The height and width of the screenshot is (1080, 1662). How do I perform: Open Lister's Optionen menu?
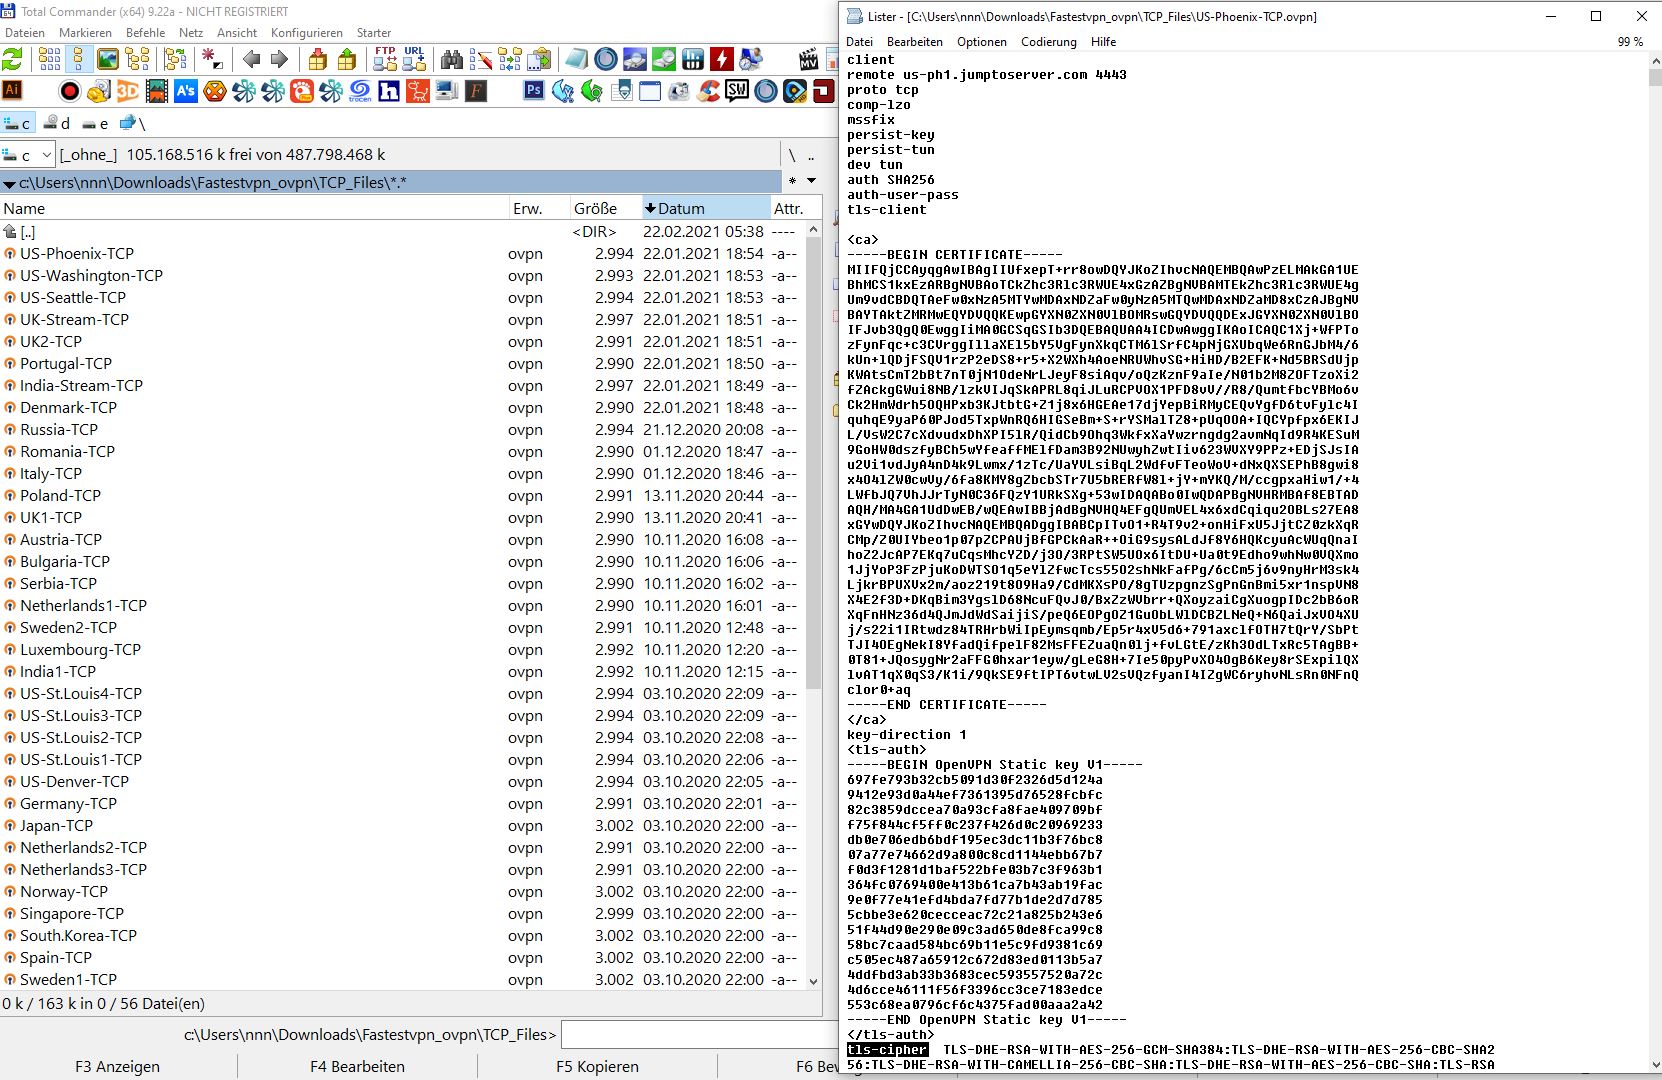click(x=981, y=42)
